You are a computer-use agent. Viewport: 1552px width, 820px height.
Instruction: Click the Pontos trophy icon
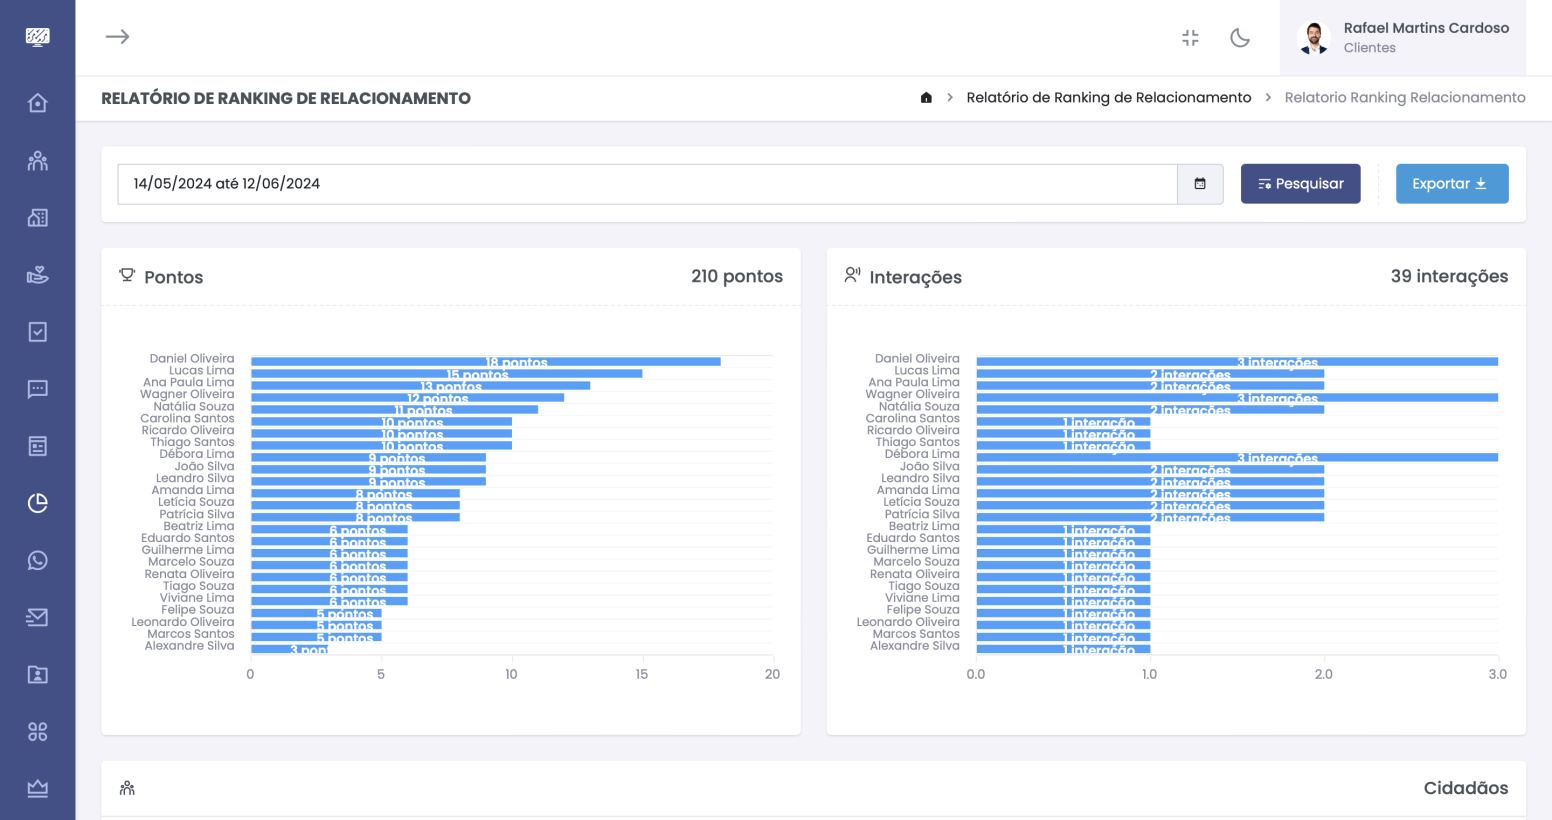tap(127, 275)
